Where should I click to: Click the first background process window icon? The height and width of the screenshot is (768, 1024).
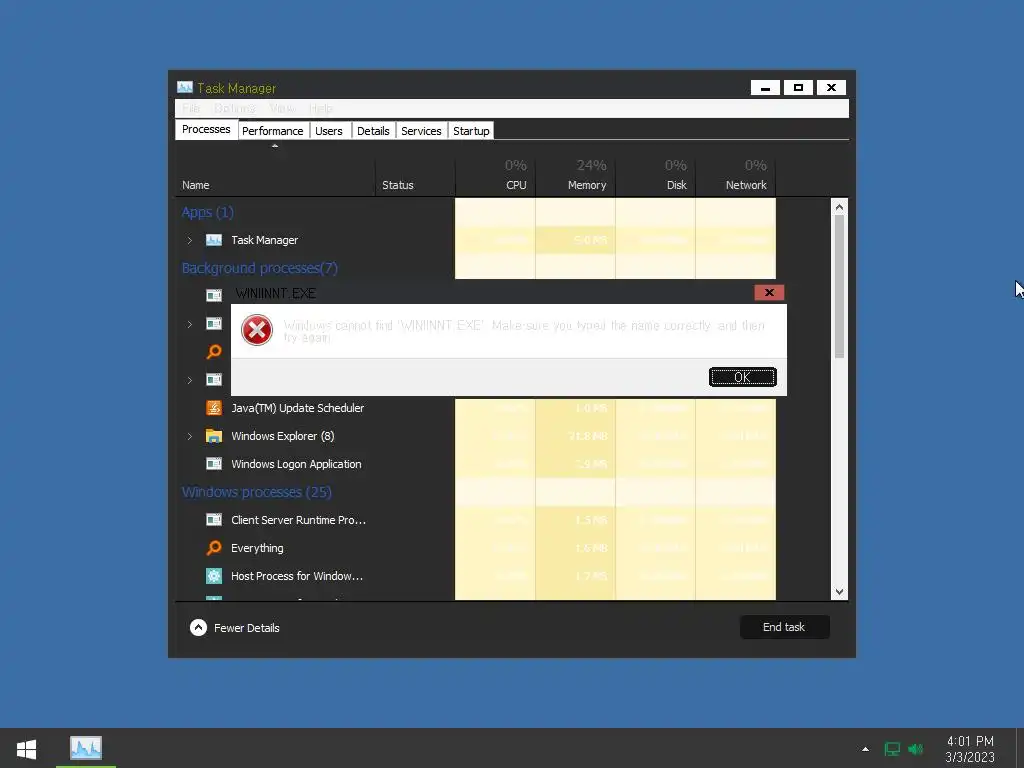pyautogui.click(x=214, y=296)
